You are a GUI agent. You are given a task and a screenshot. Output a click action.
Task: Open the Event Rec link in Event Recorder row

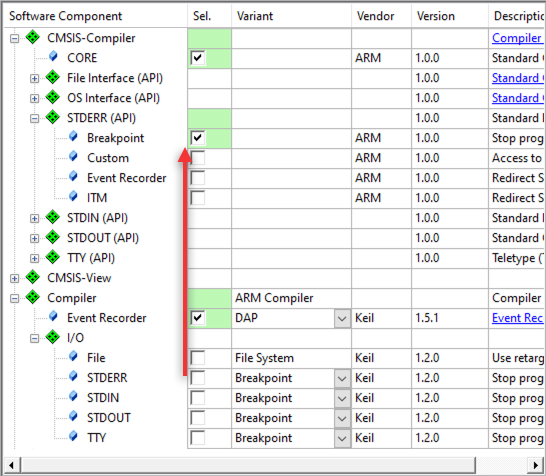[x=517, y=318]
